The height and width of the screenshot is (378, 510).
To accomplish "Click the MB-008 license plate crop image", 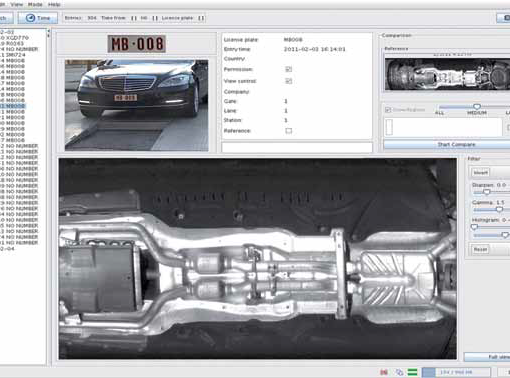I will (x=137, y=44).
